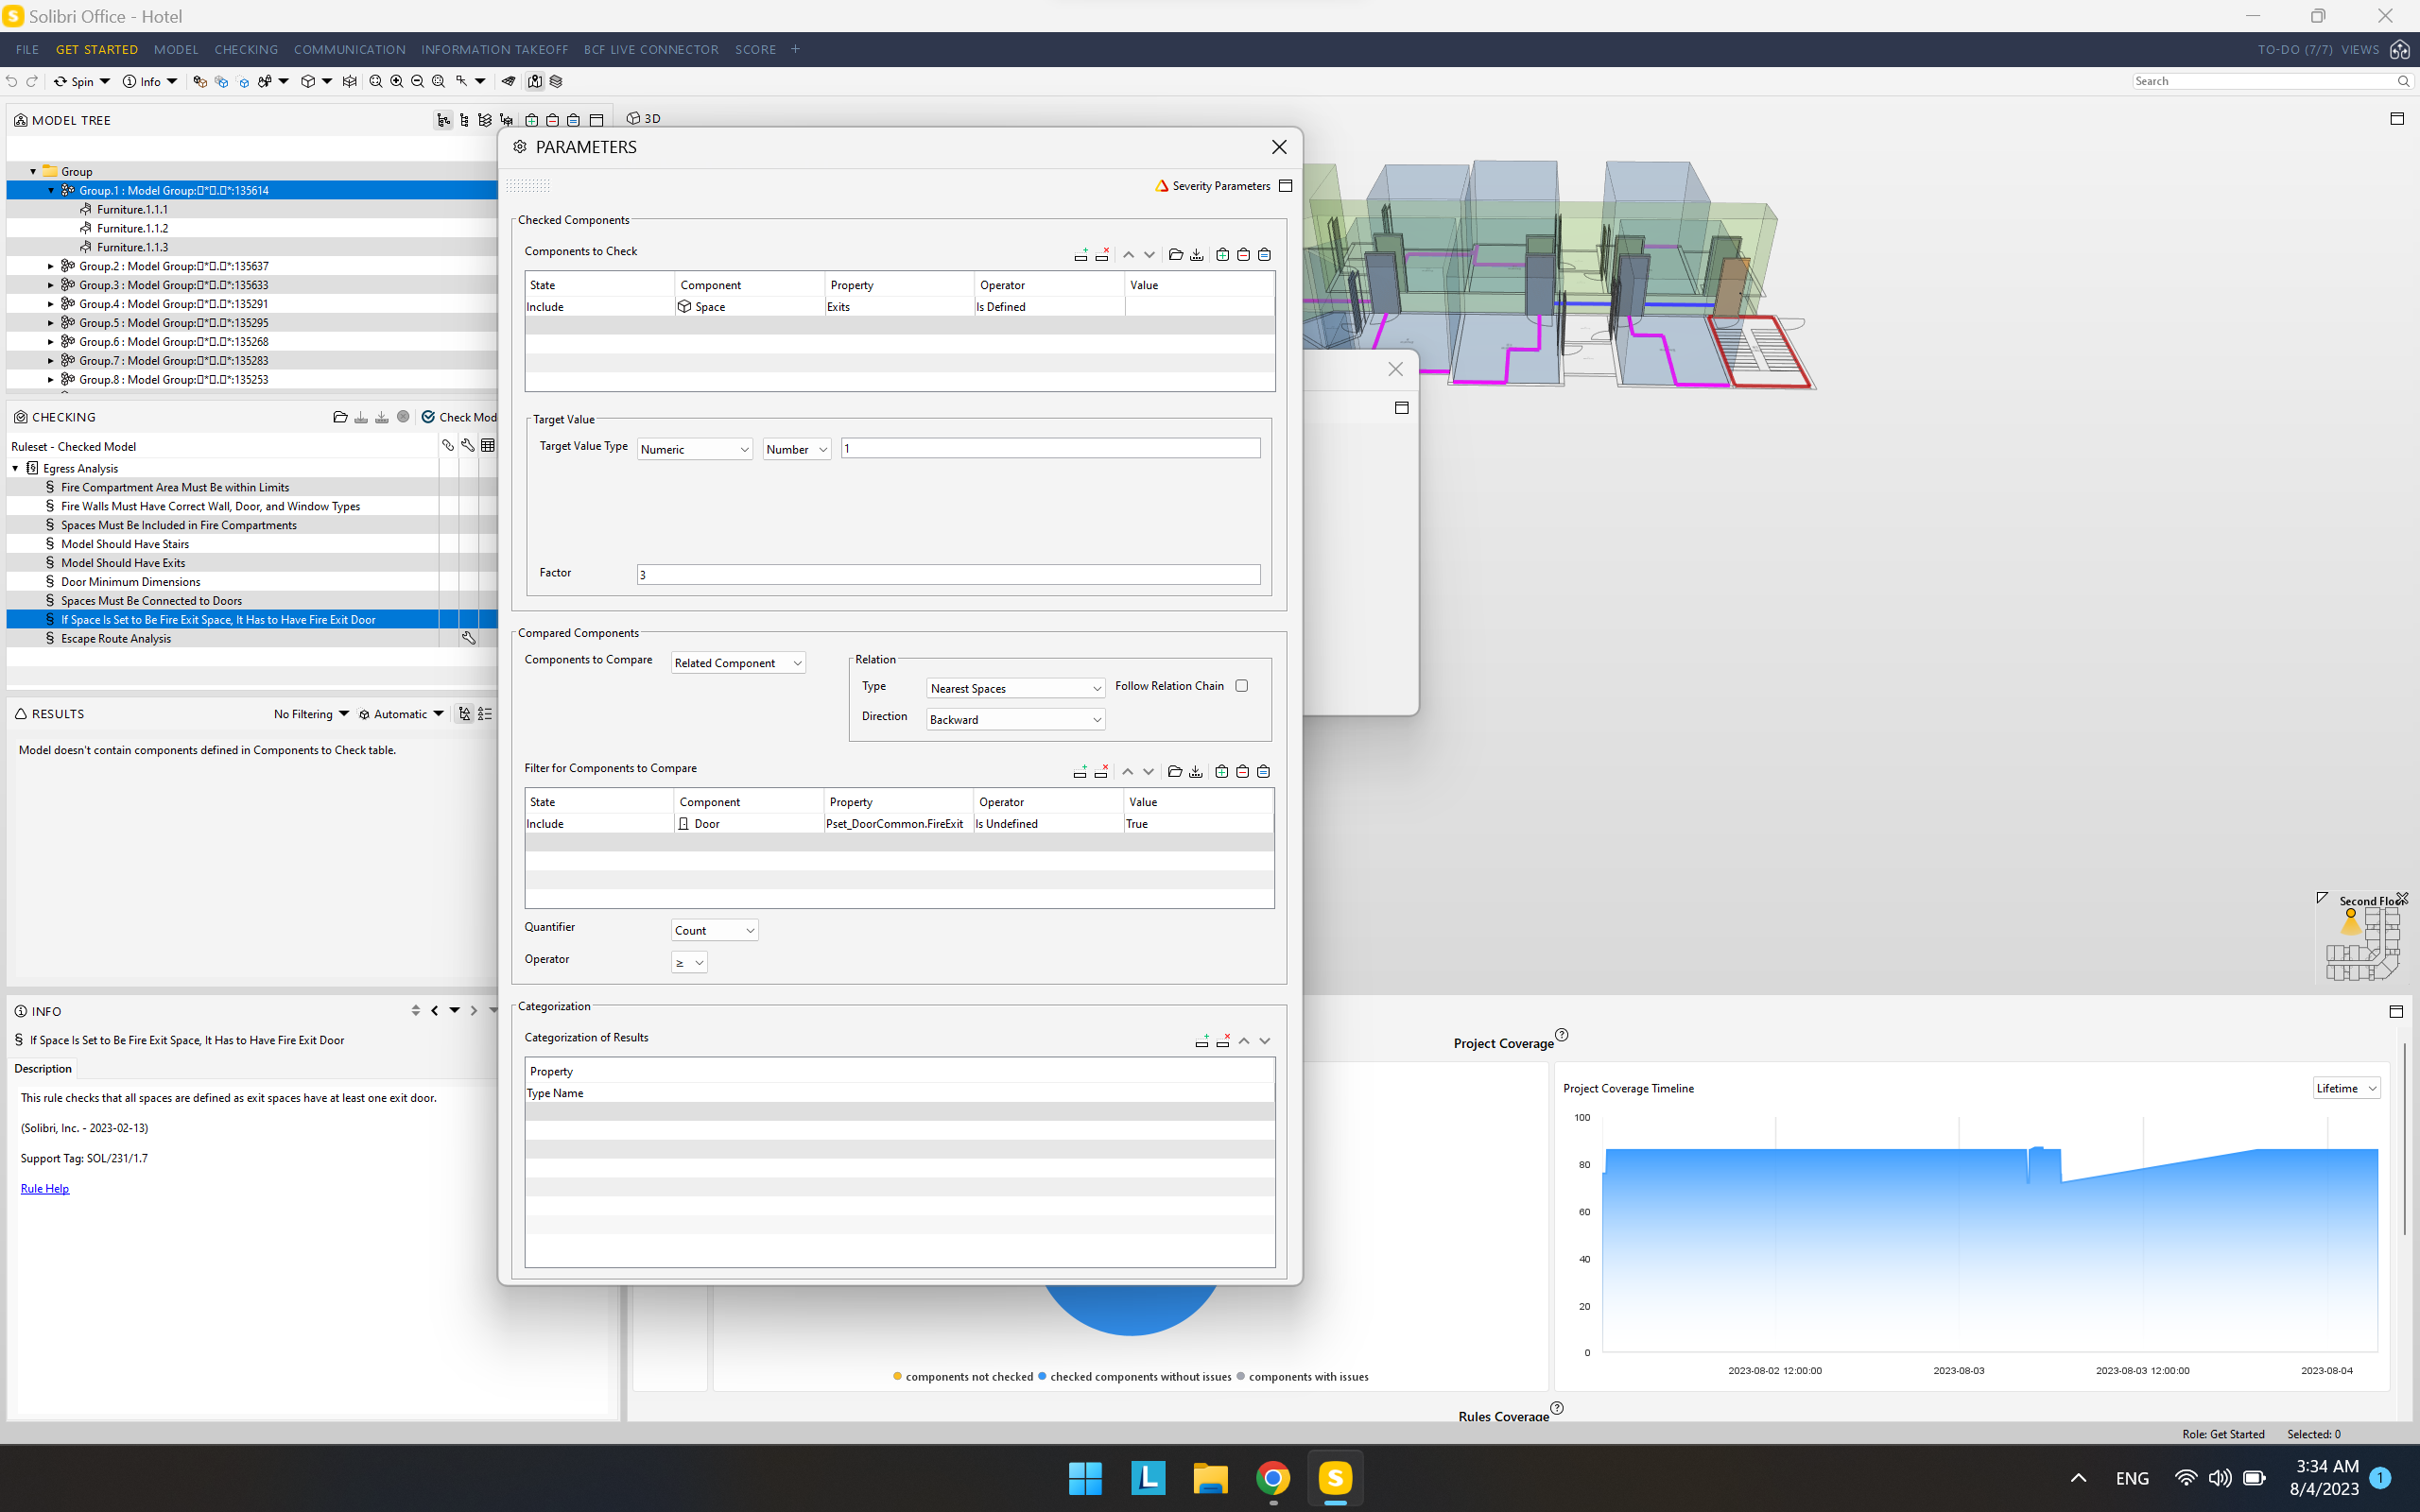Toggle the floor plan map icon

click(535, 81)
